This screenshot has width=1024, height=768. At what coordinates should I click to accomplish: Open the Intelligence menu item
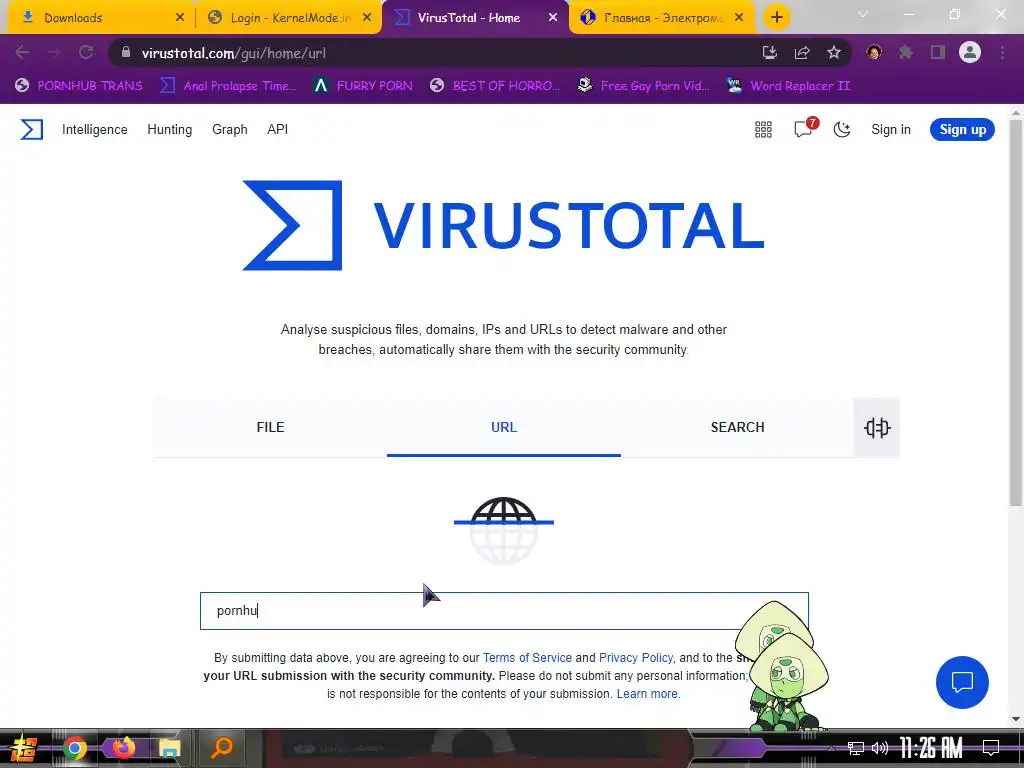(95, 129)
